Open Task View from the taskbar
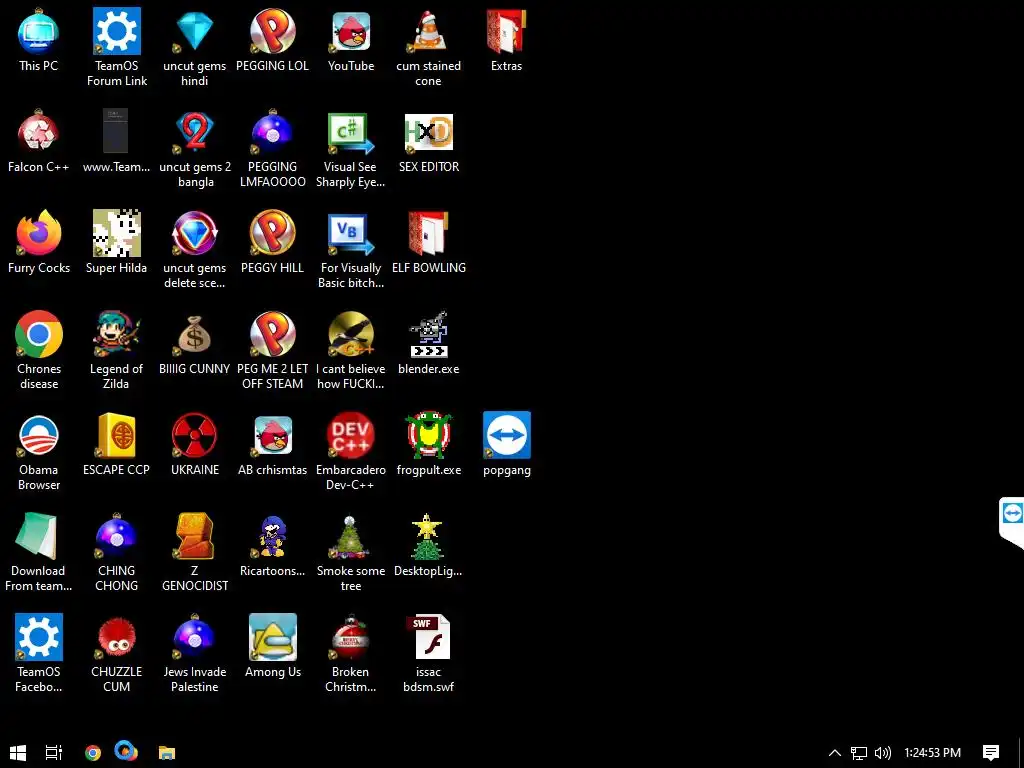This screenshot has width=1024, height=768. [x=54, y=752]
